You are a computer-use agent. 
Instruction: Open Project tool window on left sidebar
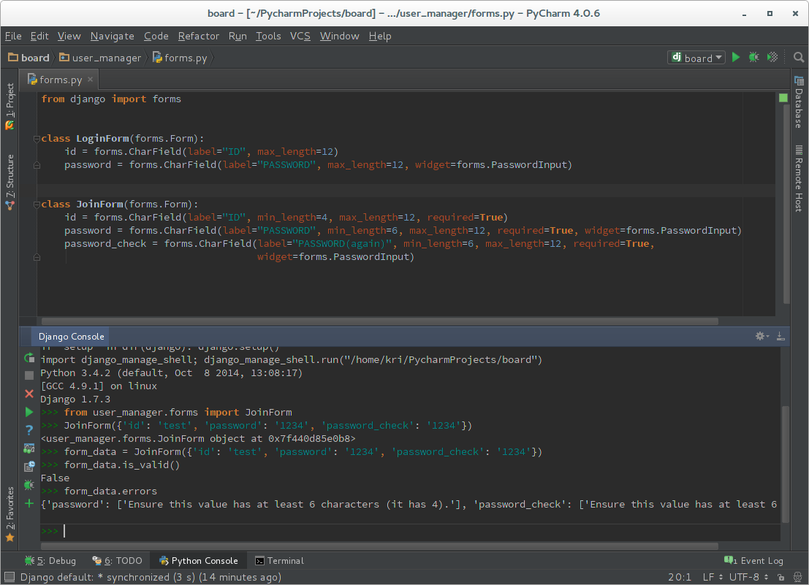(x=10, y=106)
